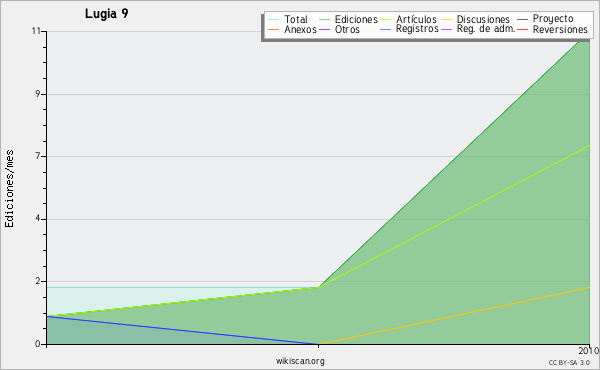Click the cyan Total legend color line
The image size is (600, 370).
click(x=274, y=19)
